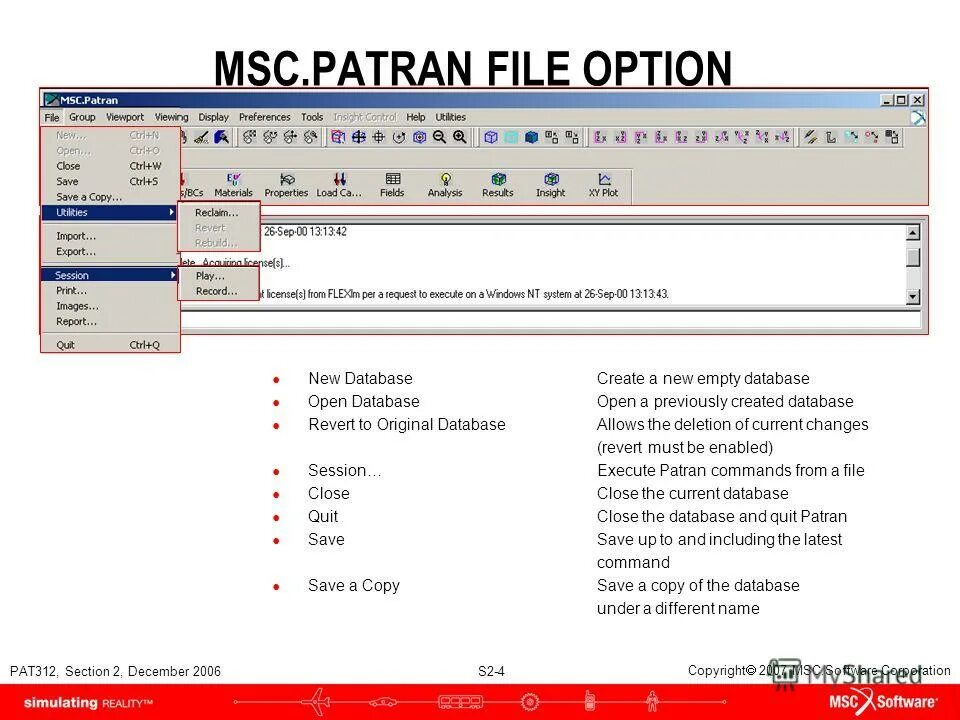Select the Smooth Shaded solid cube icon
This screenshot has height=720, width=960.
tap(531, 137)
